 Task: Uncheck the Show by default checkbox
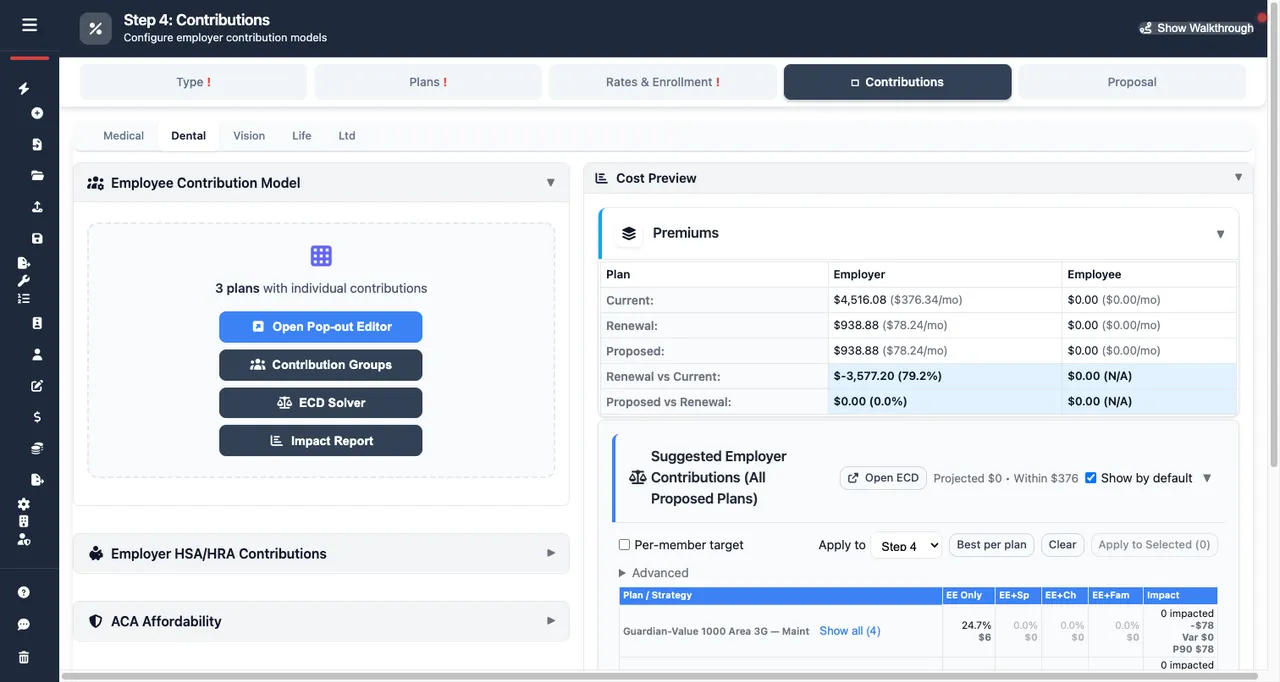1091,478
